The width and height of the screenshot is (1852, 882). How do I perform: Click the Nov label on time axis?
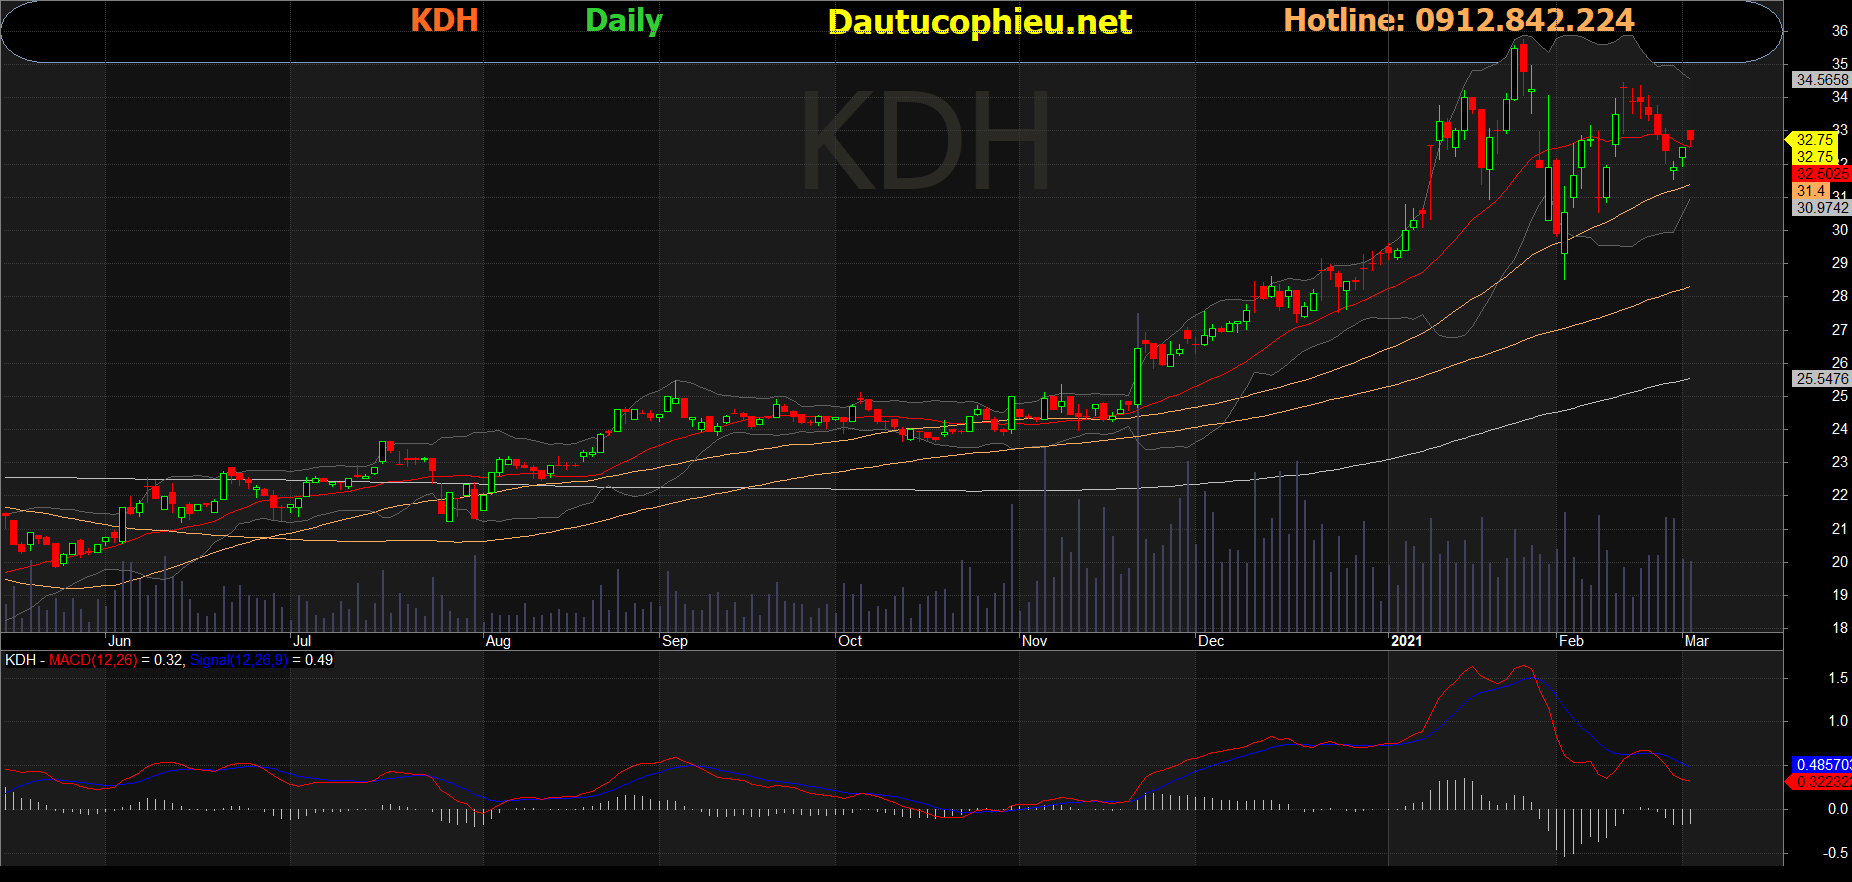click(1034, 641)
